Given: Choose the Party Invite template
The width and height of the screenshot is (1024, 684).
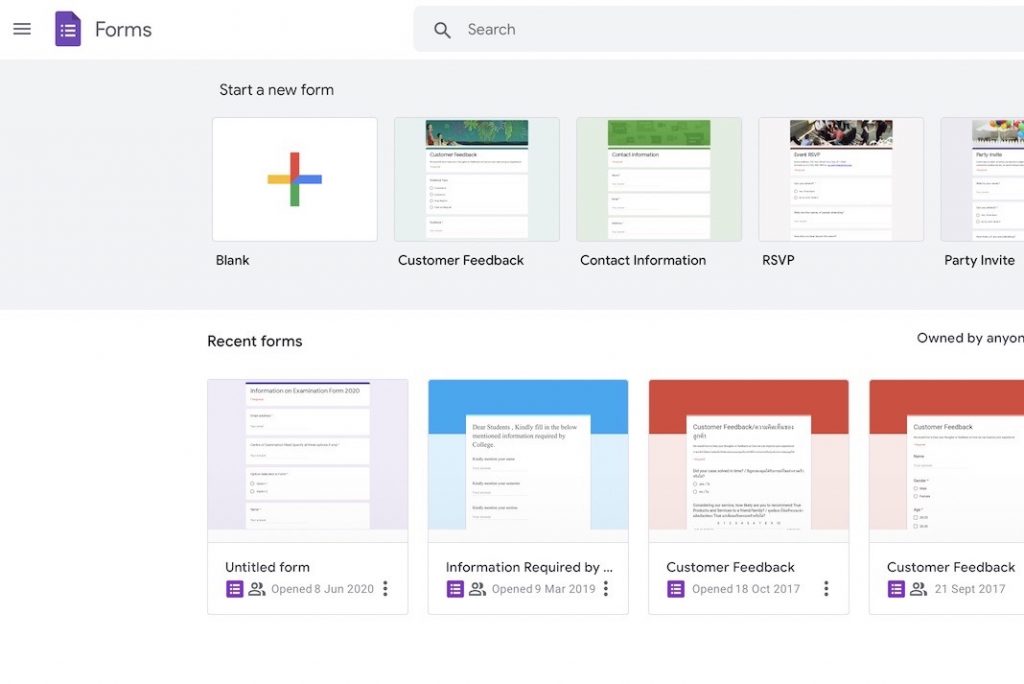Looking at the screenshot, I should click(x=982, y=180).
